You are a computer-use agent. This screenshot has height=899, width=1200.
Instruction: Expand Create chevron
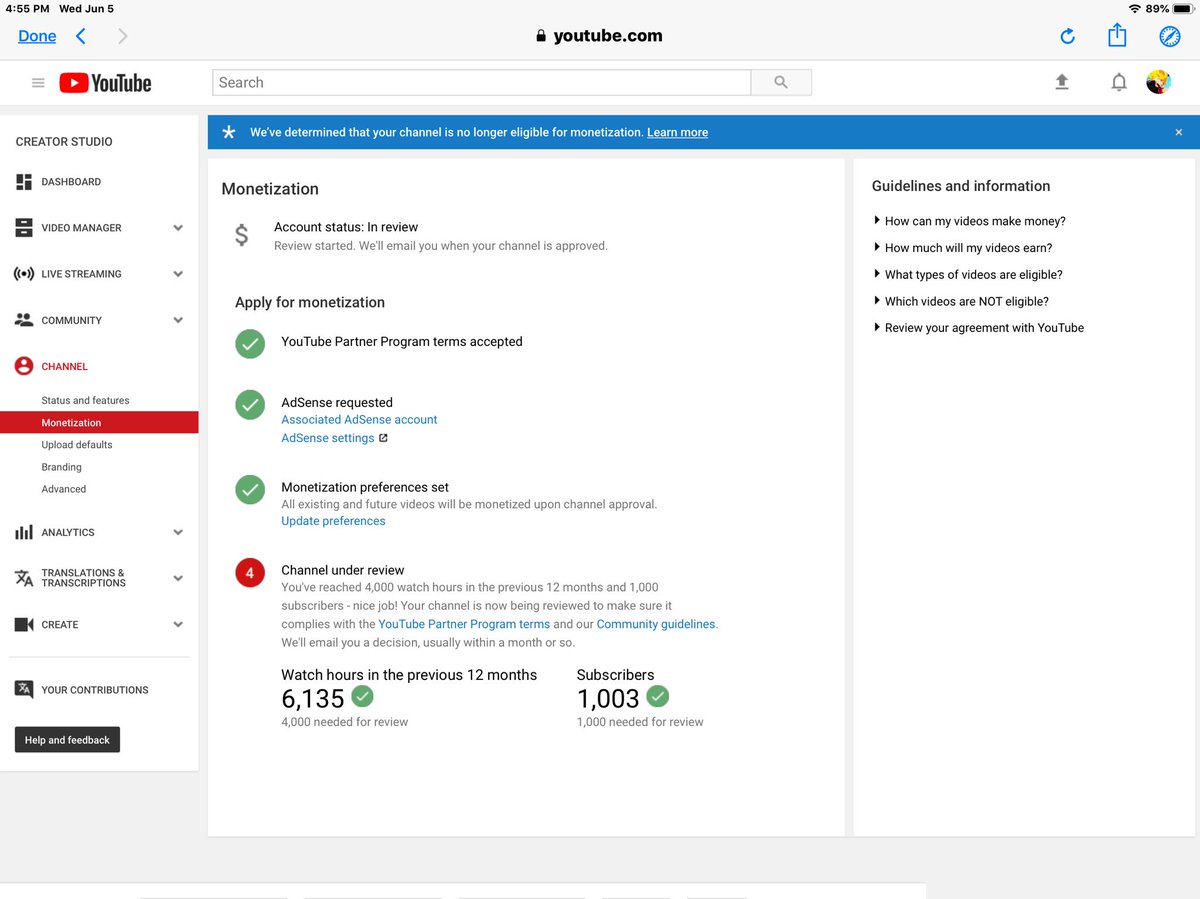click(x=178, y=624)
